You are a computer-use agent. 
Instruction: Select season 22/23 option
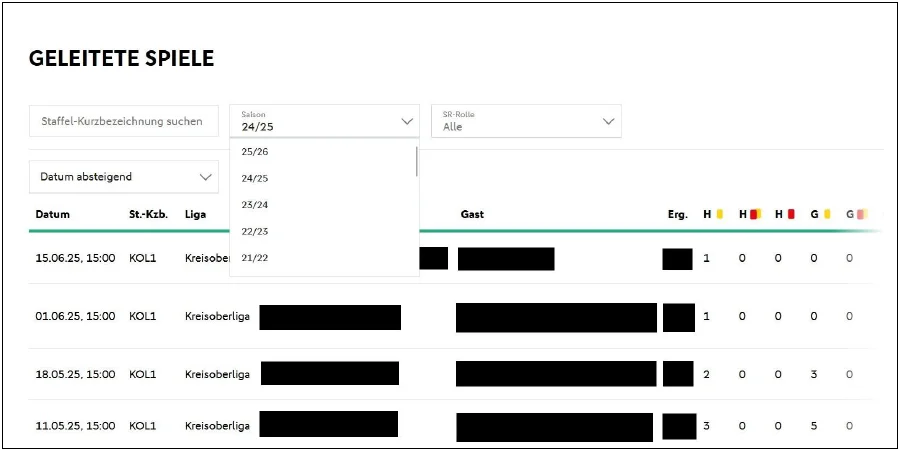click(x=256, y=232)
